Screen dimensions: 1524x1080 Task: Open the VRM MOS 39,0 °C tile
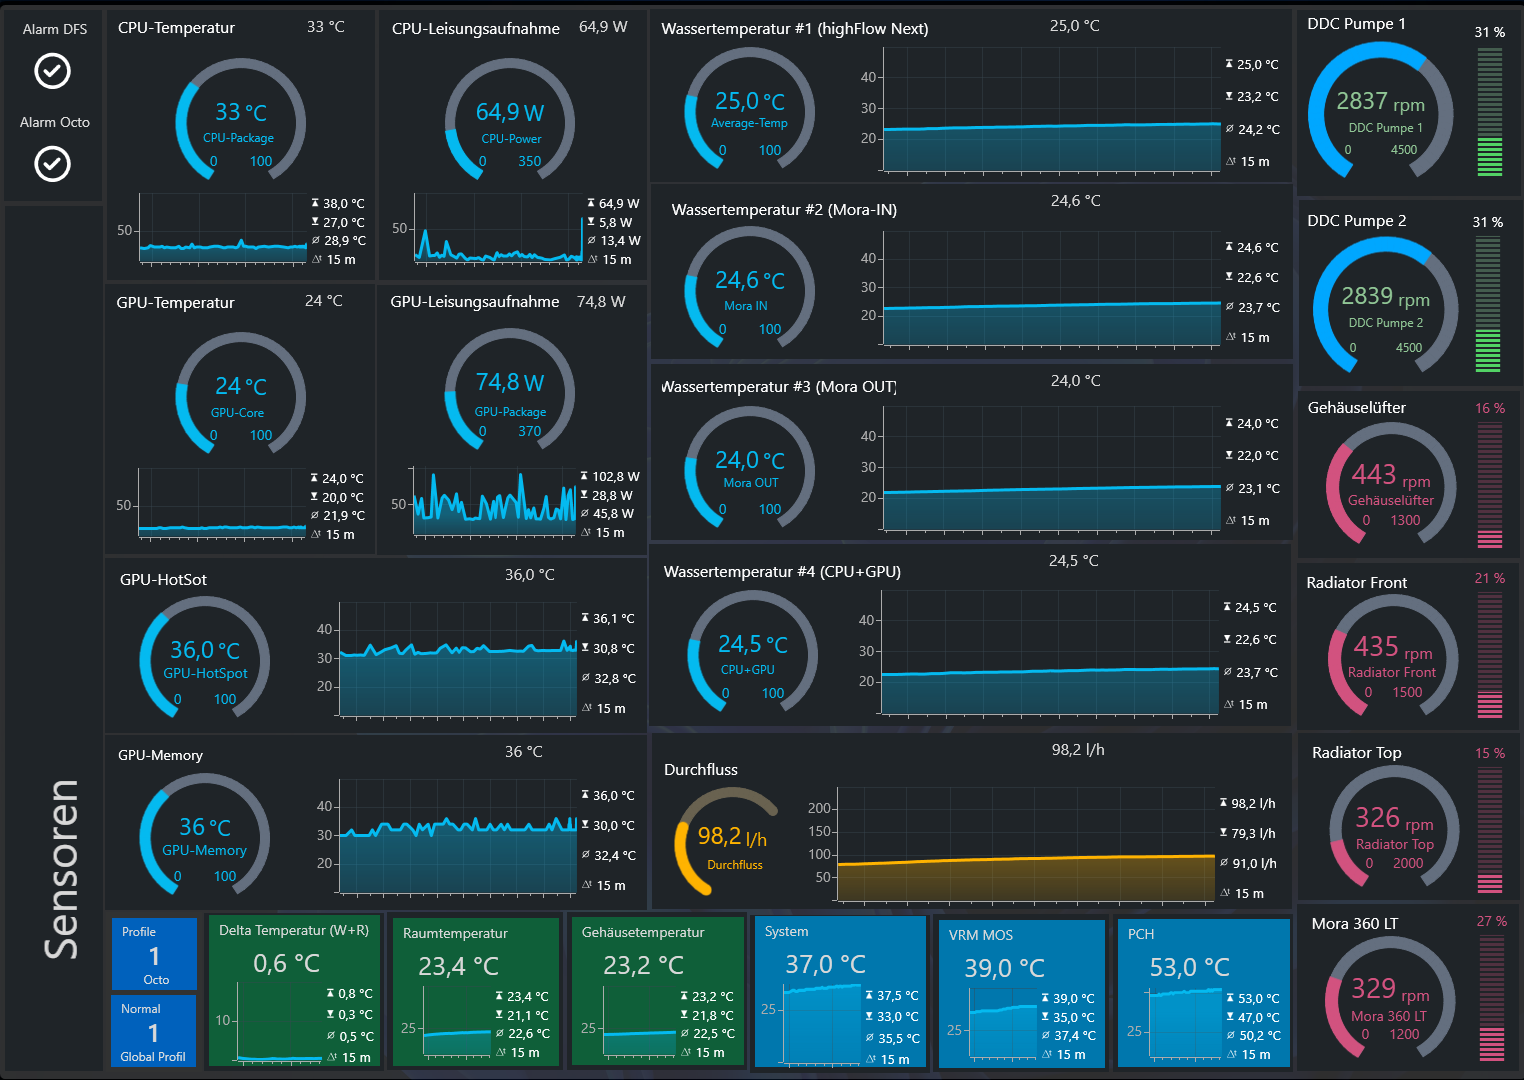[x=1022, y=994]
